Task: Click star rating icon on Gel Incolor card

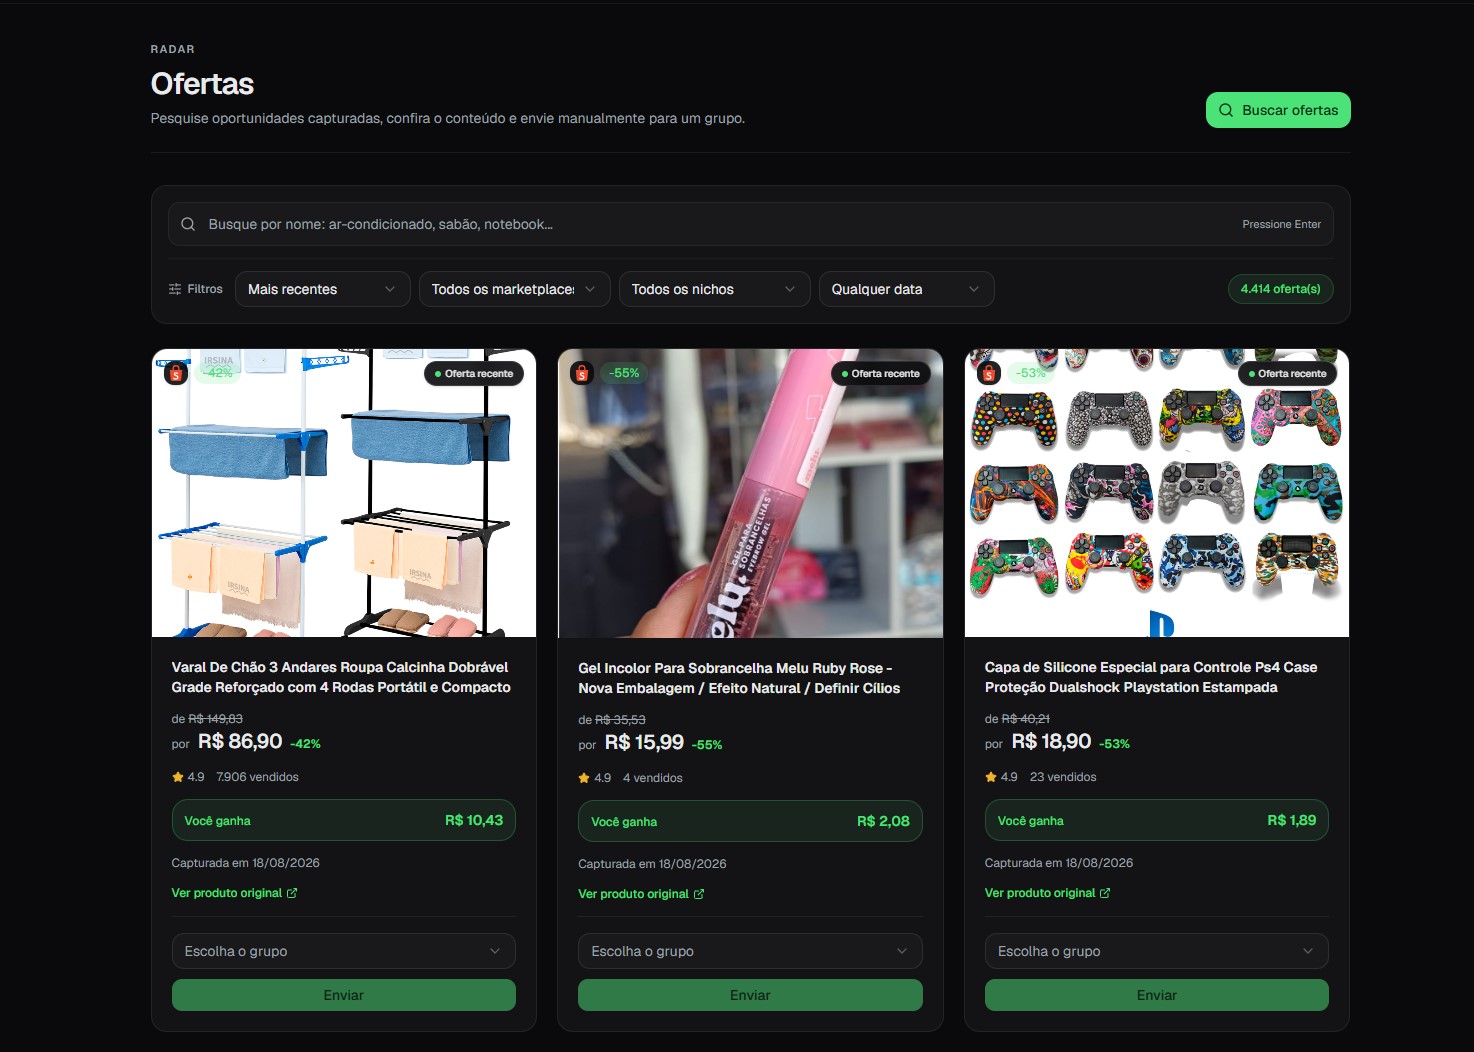Action: (x=584, y=778)
